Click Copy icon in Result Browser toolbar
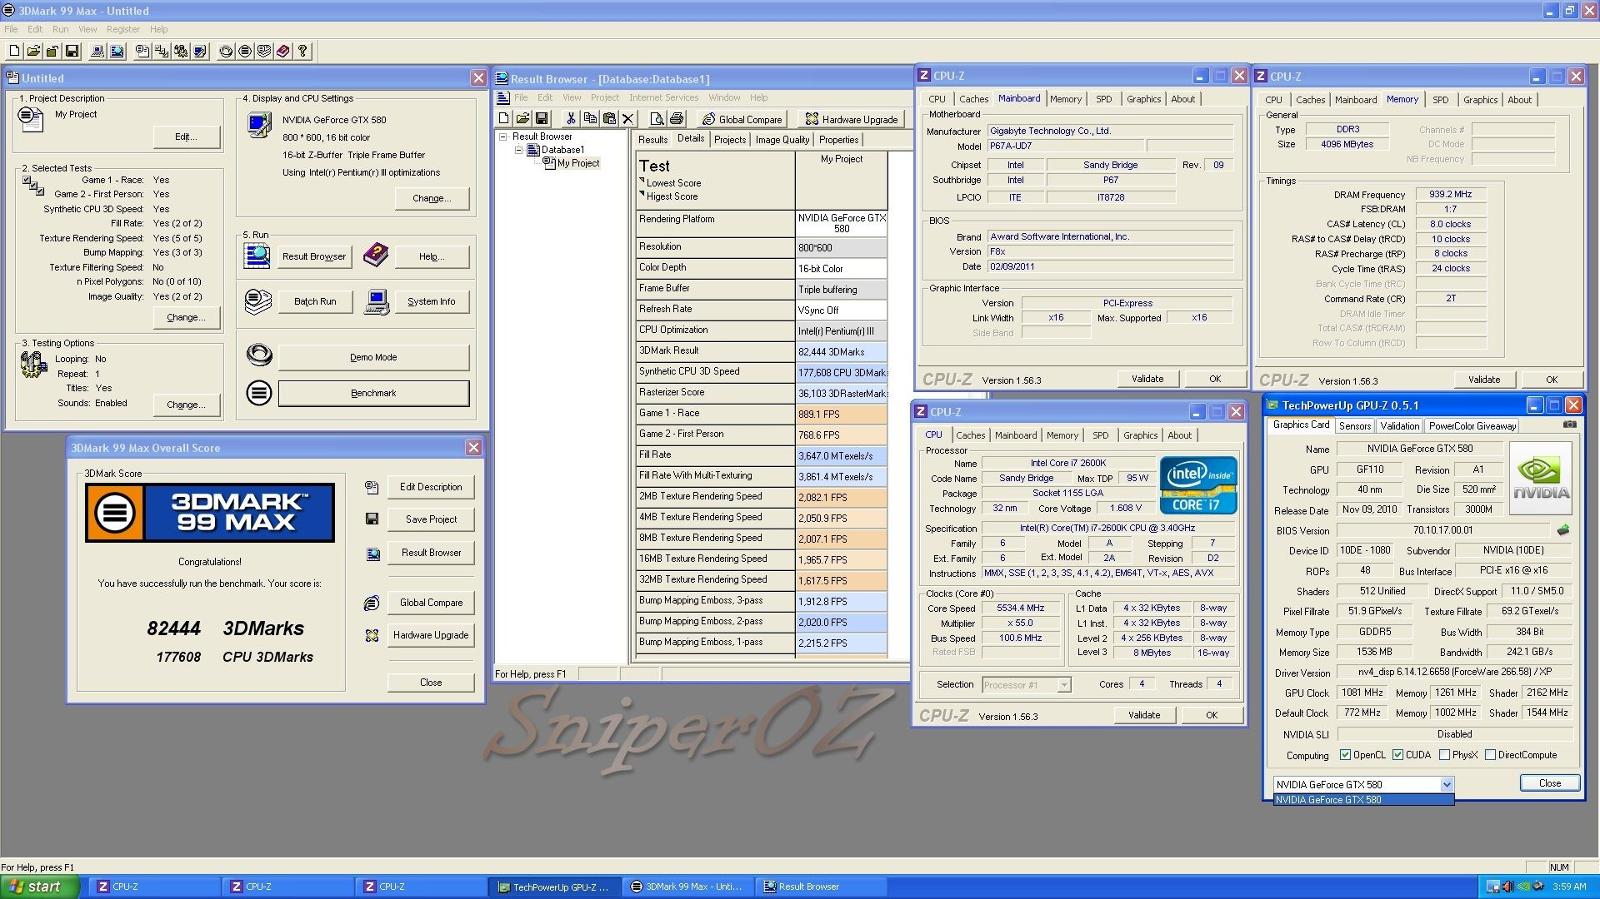This screenshot has width=1600, height=899. [590, 118]
